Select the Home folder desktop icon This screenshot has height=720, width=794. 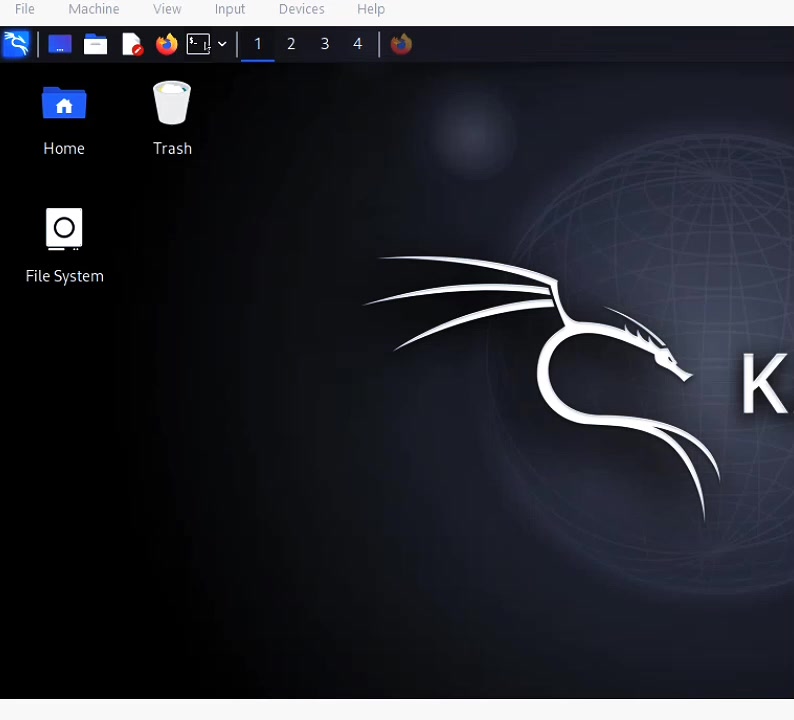point(64,104)
